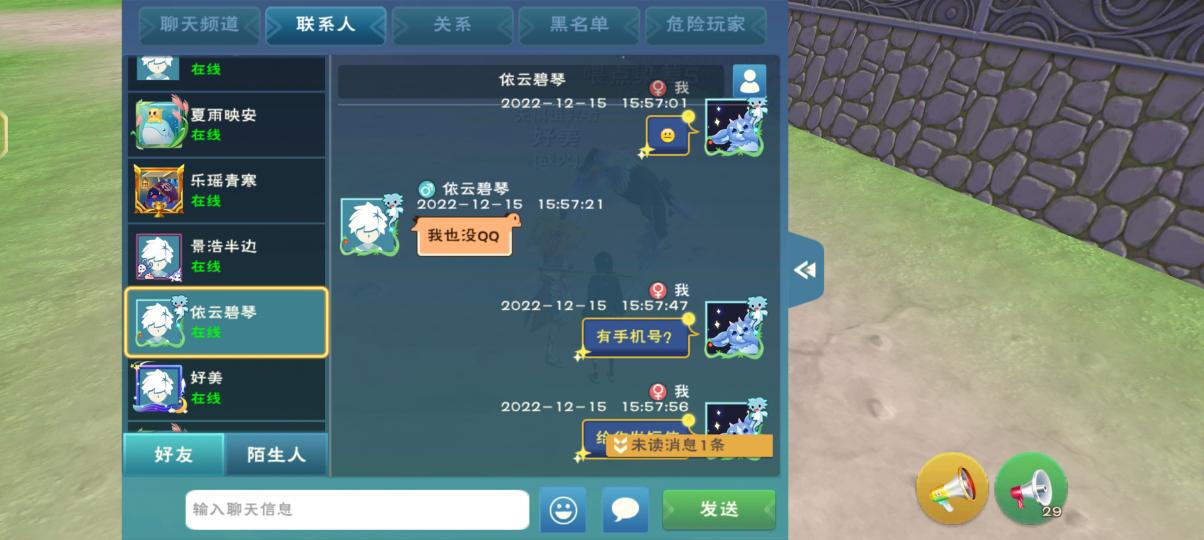Click the speech bubble quick-phrases icon
This screenshot has height=540, width=1204.
(625, 510)
